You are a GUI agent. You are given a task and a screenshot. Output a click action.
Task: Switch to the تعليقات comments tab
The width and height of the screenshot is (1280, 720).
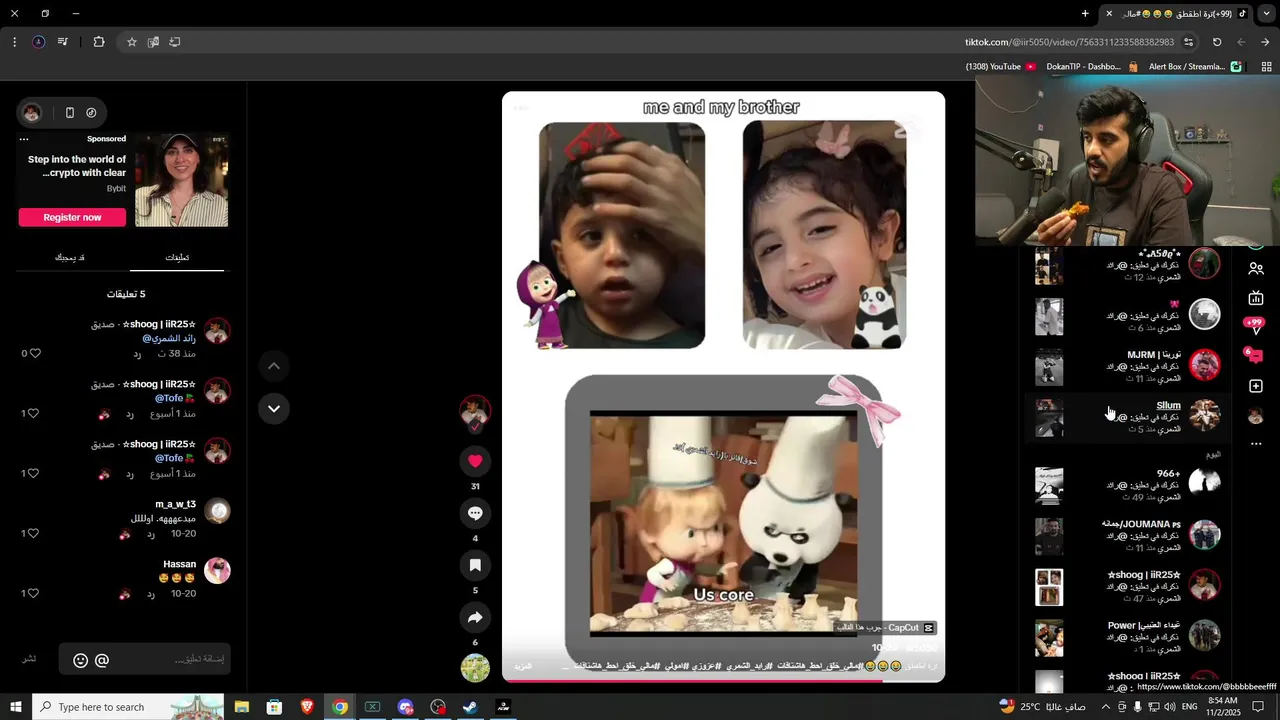pos(177,258)
